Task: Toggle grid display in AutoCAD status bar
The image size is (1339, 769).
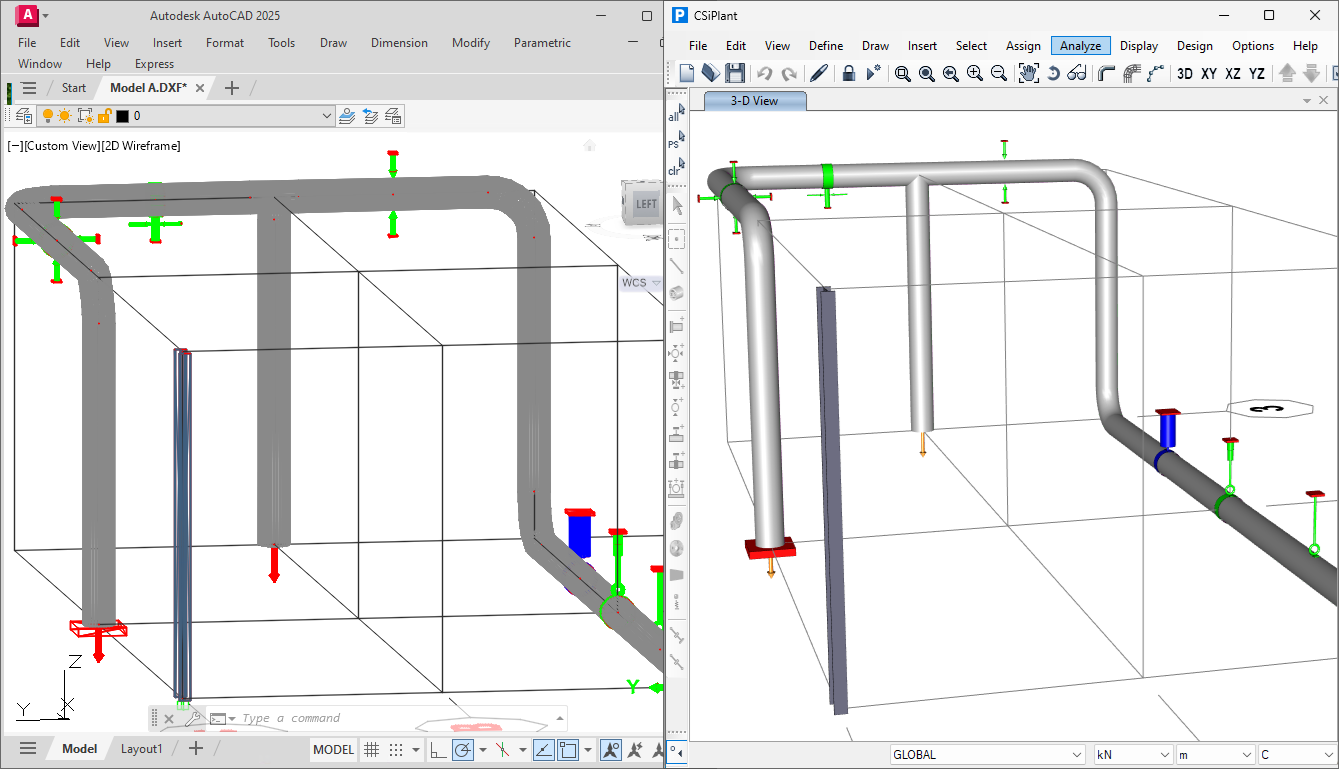Action: 371,750
